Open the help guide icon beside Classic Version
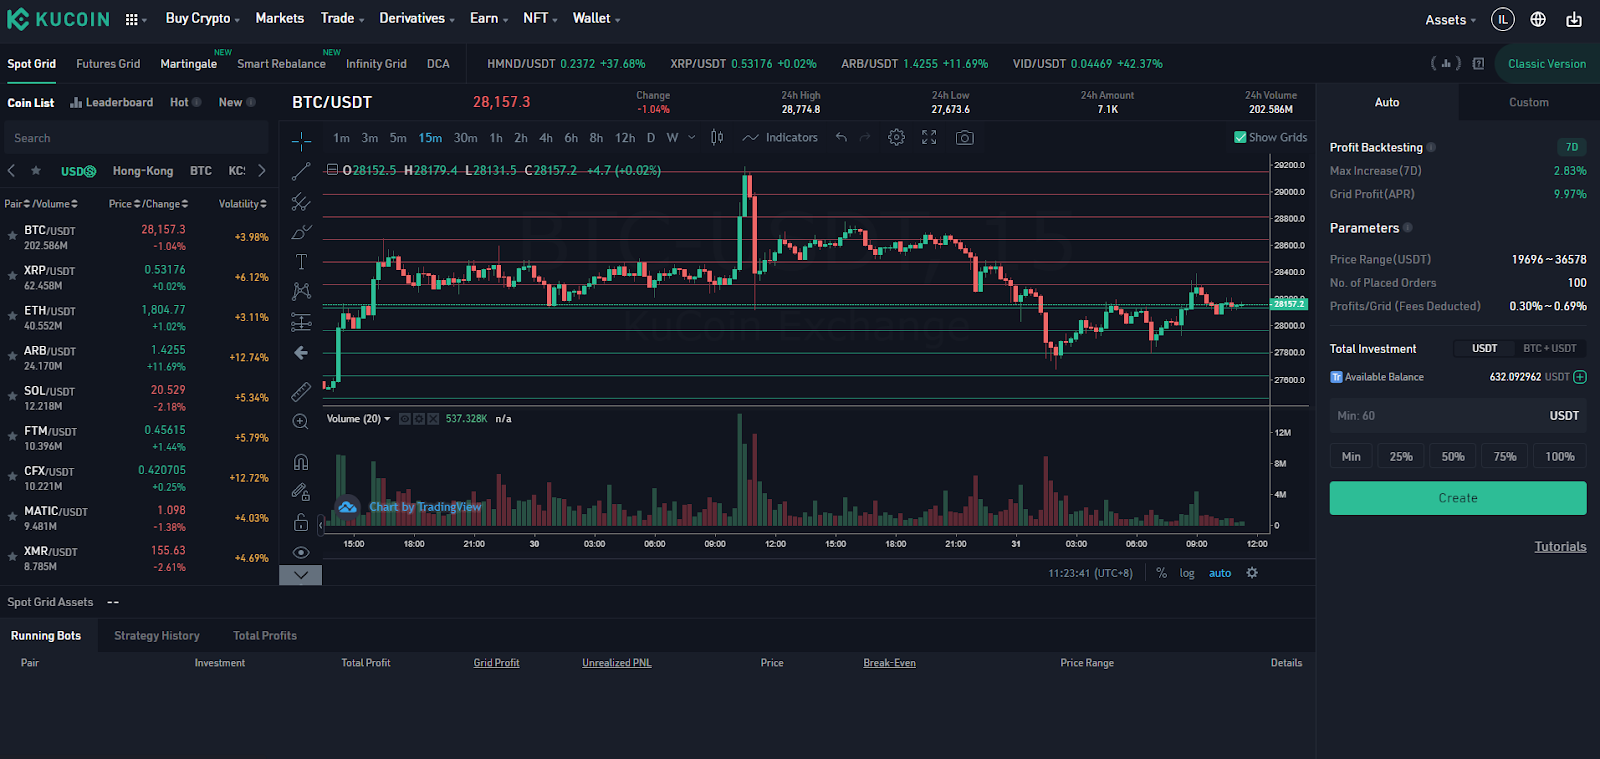1600x759 pixels. click(x=1478, y=64)
